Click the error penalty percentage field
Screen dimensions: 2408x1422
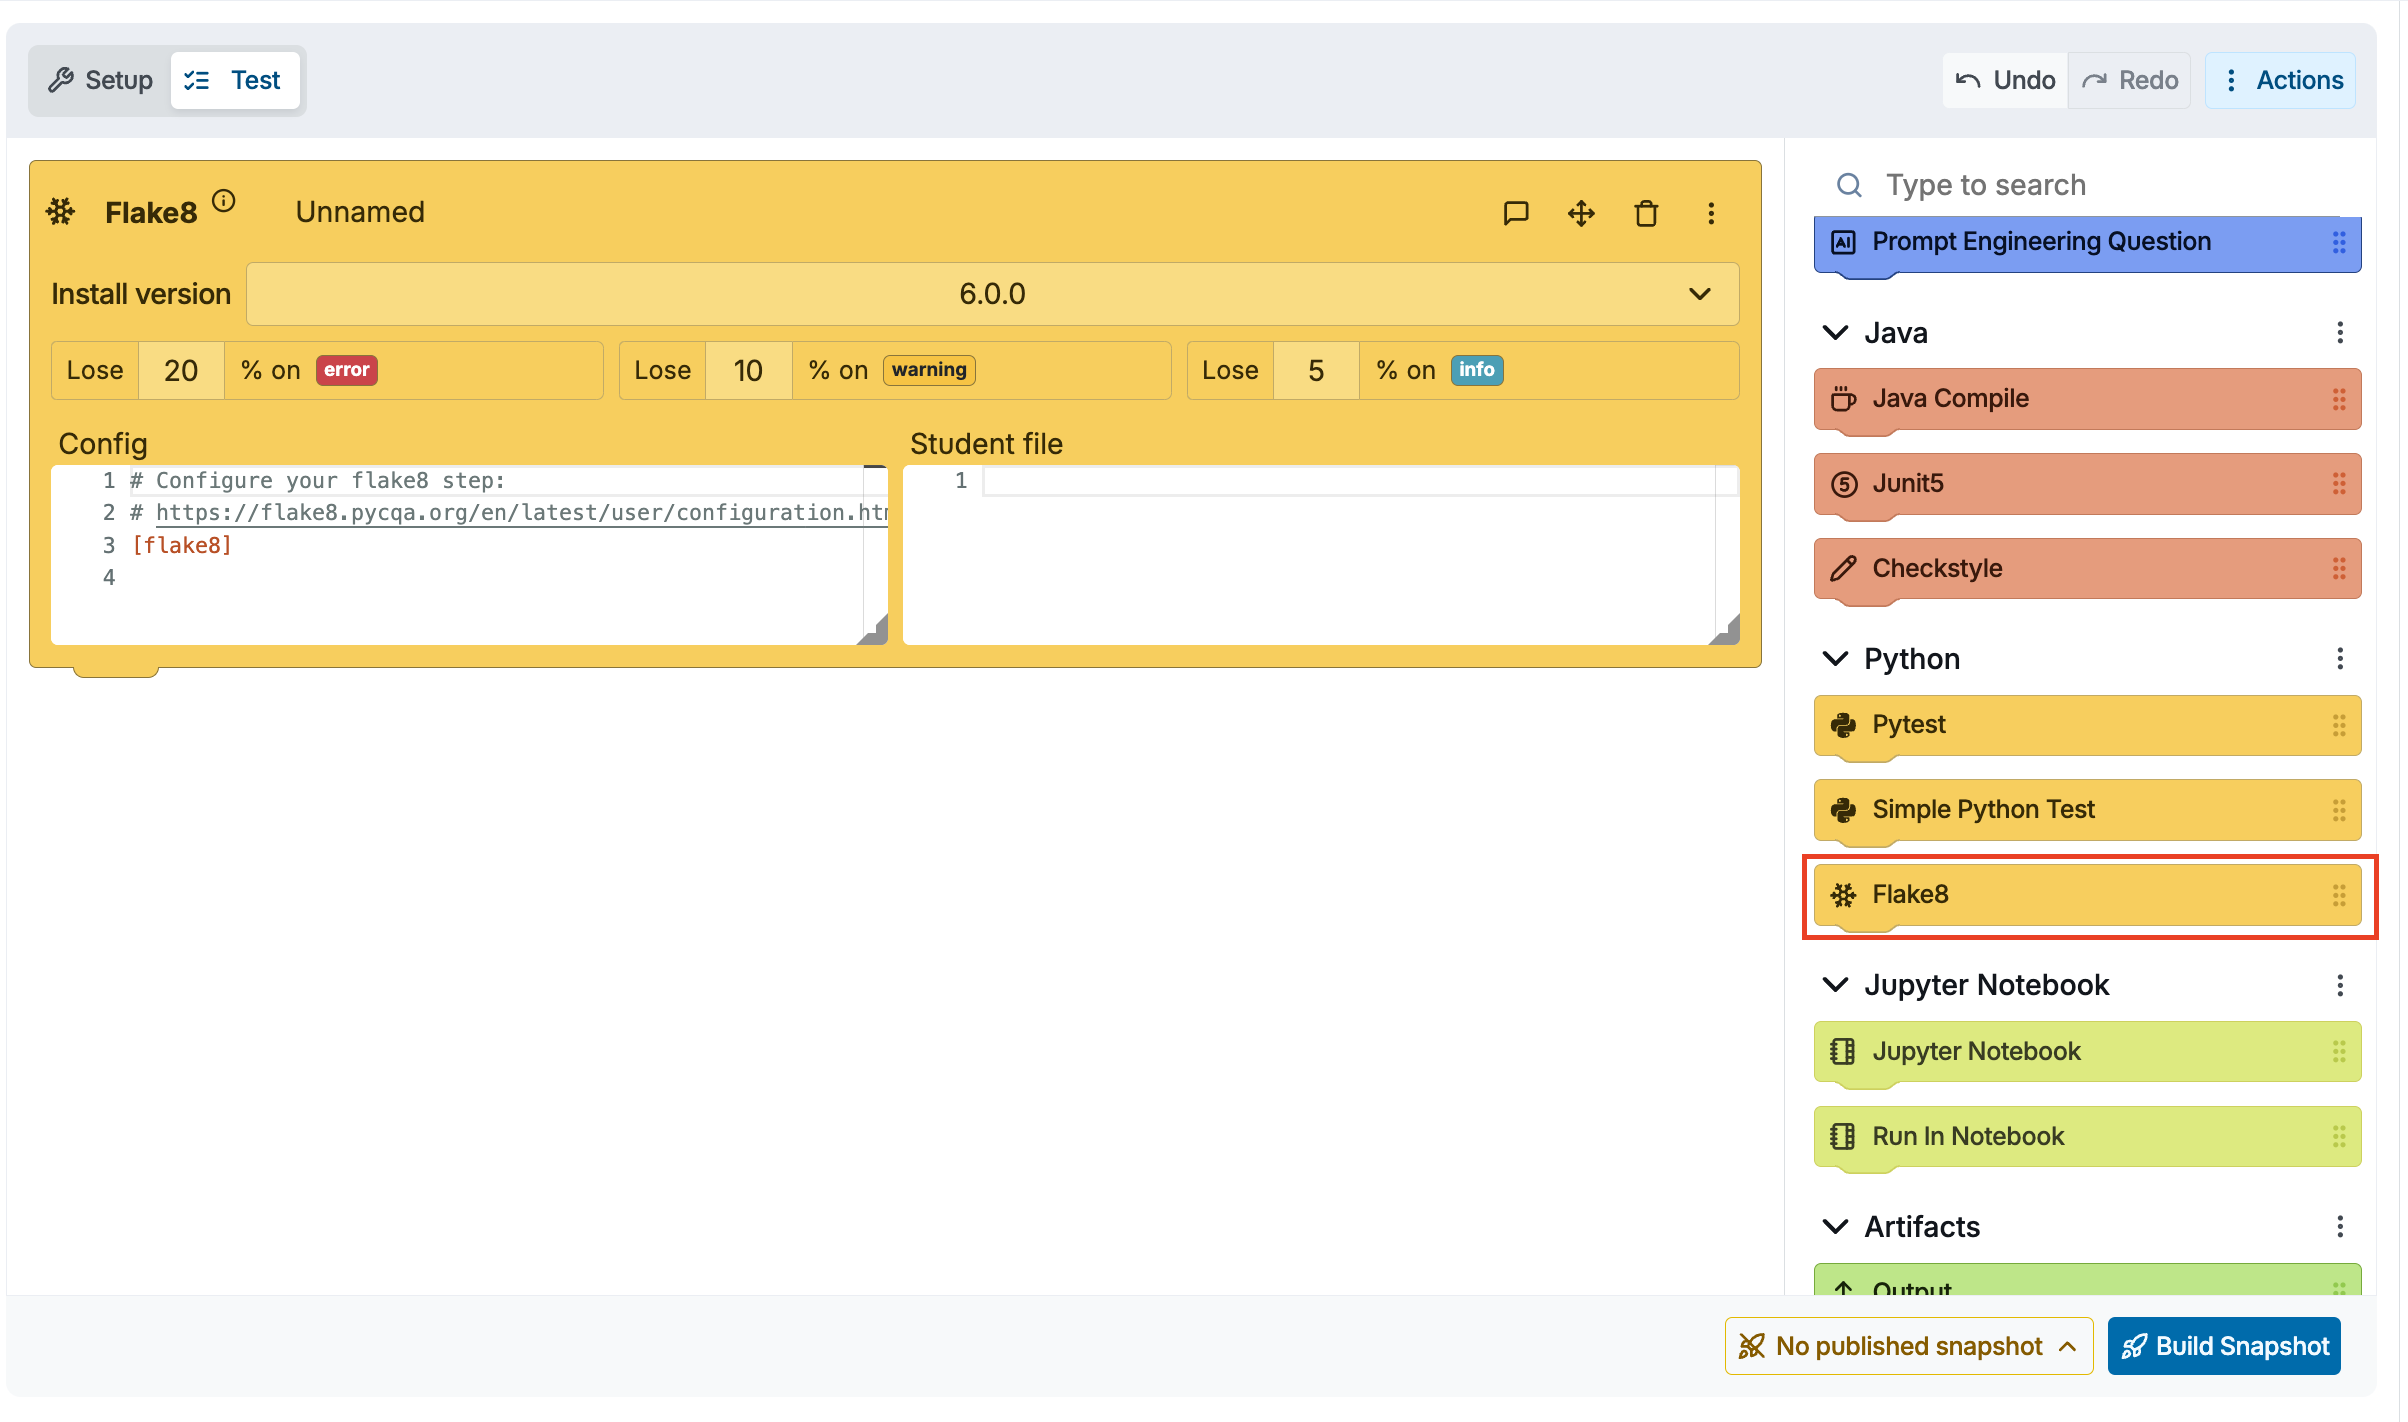181,371
